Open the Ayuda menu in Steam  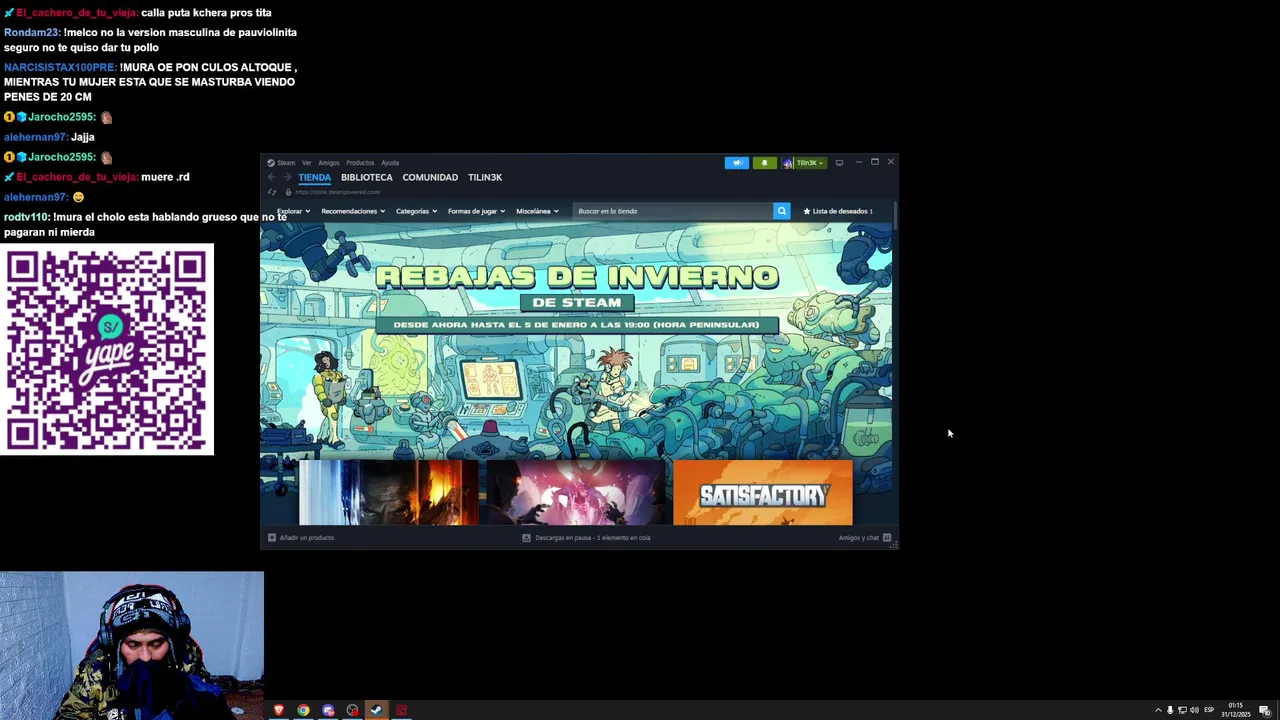tap(390, 163)
